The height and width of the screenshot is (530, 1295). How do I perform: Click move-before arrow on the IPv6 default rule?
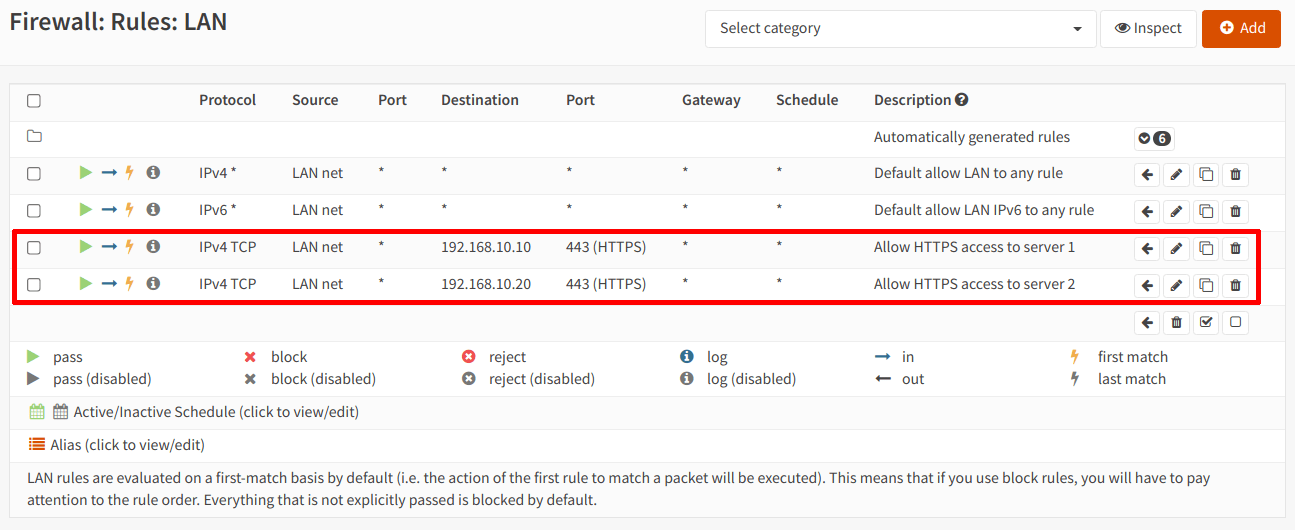1147,211
